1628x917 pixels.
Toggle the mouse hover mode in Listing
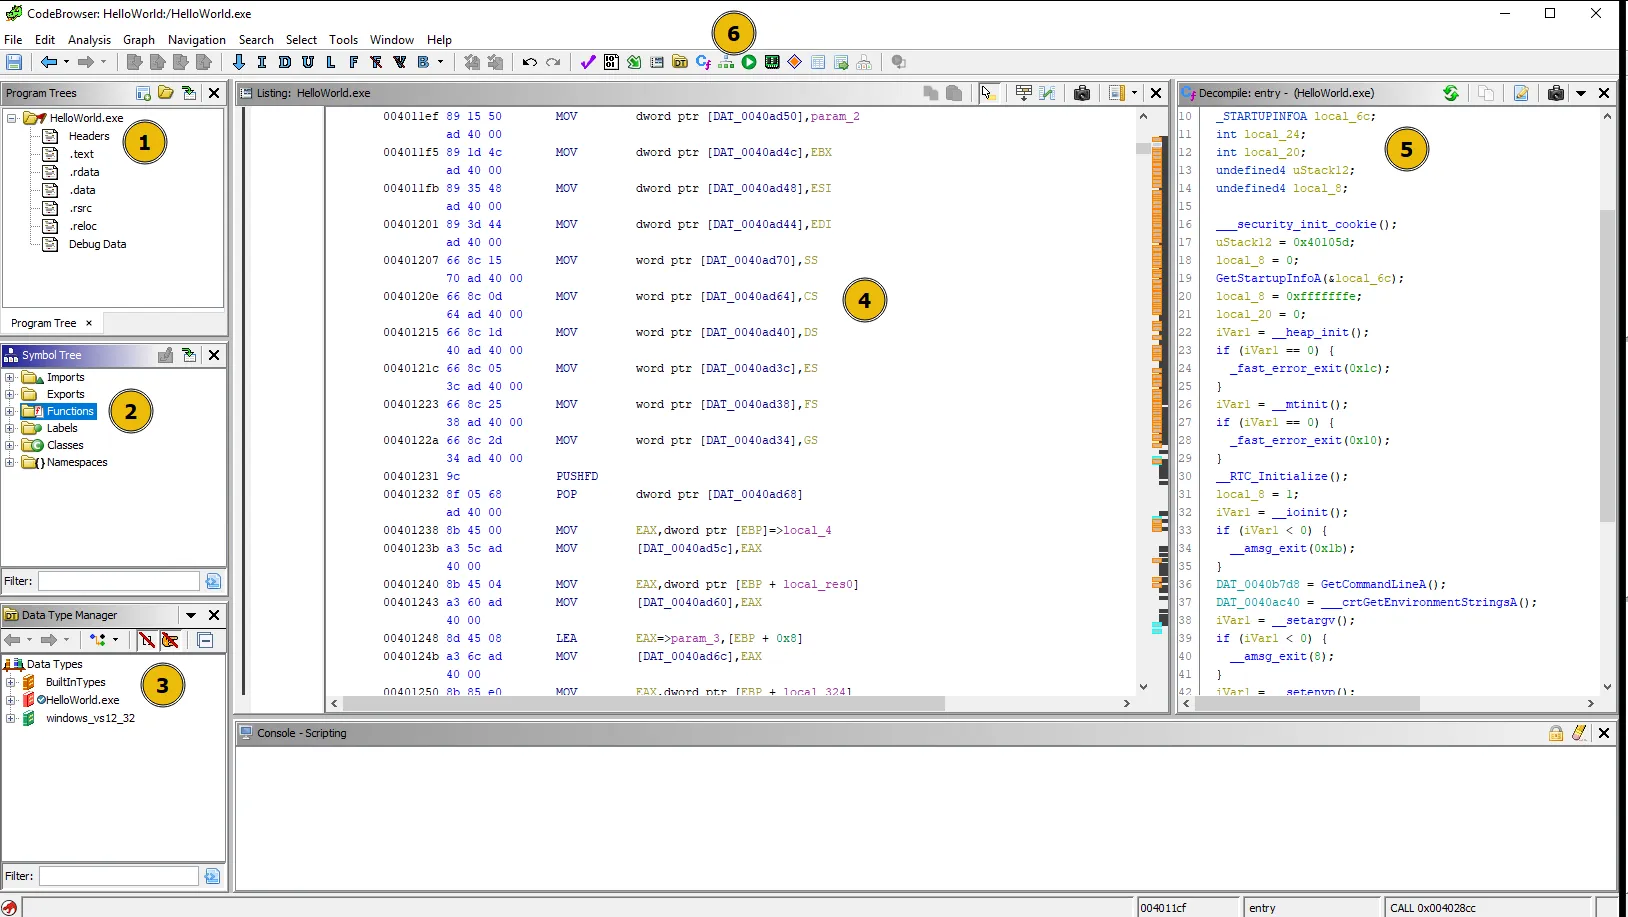point(988,93)
